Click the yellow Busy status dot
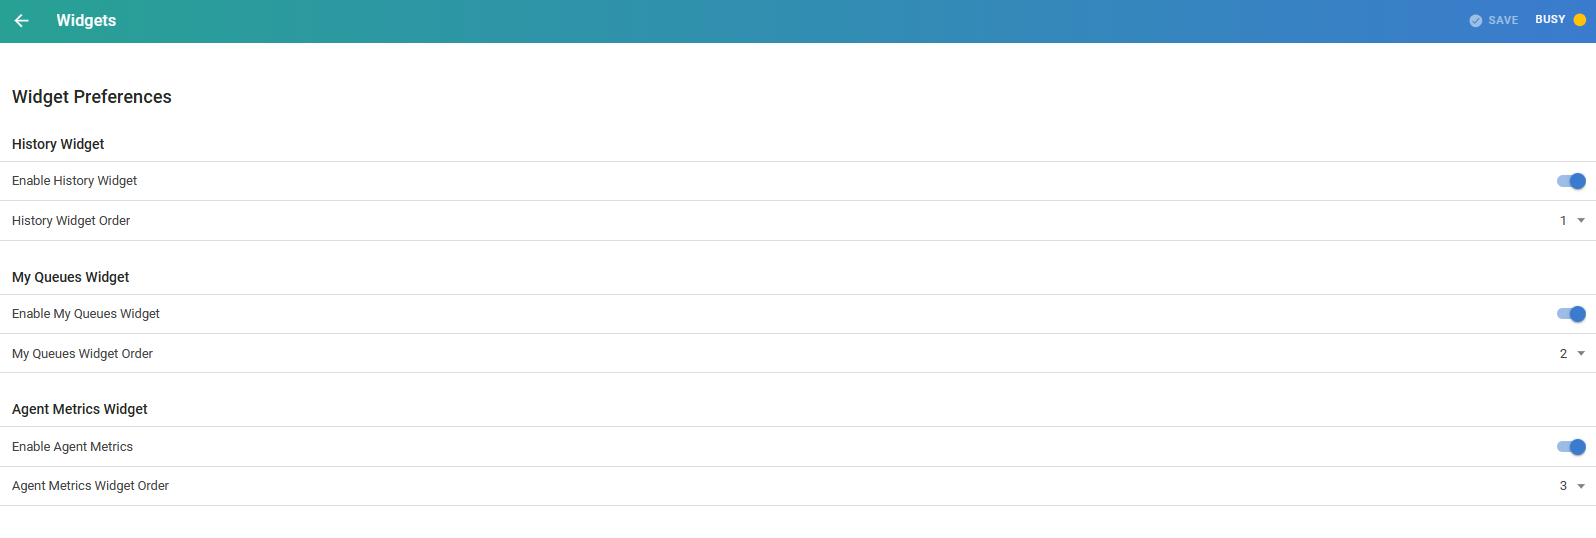The height and width of the screenshot is (538, 1596). [x=1580, y=20]
